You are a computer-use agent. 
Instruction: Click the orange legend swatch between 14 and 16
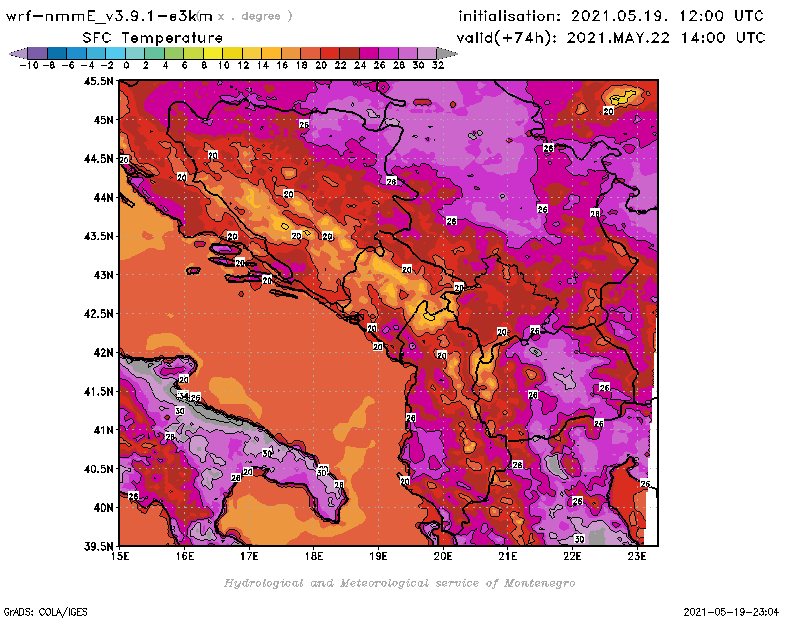[x=271, y=54]
